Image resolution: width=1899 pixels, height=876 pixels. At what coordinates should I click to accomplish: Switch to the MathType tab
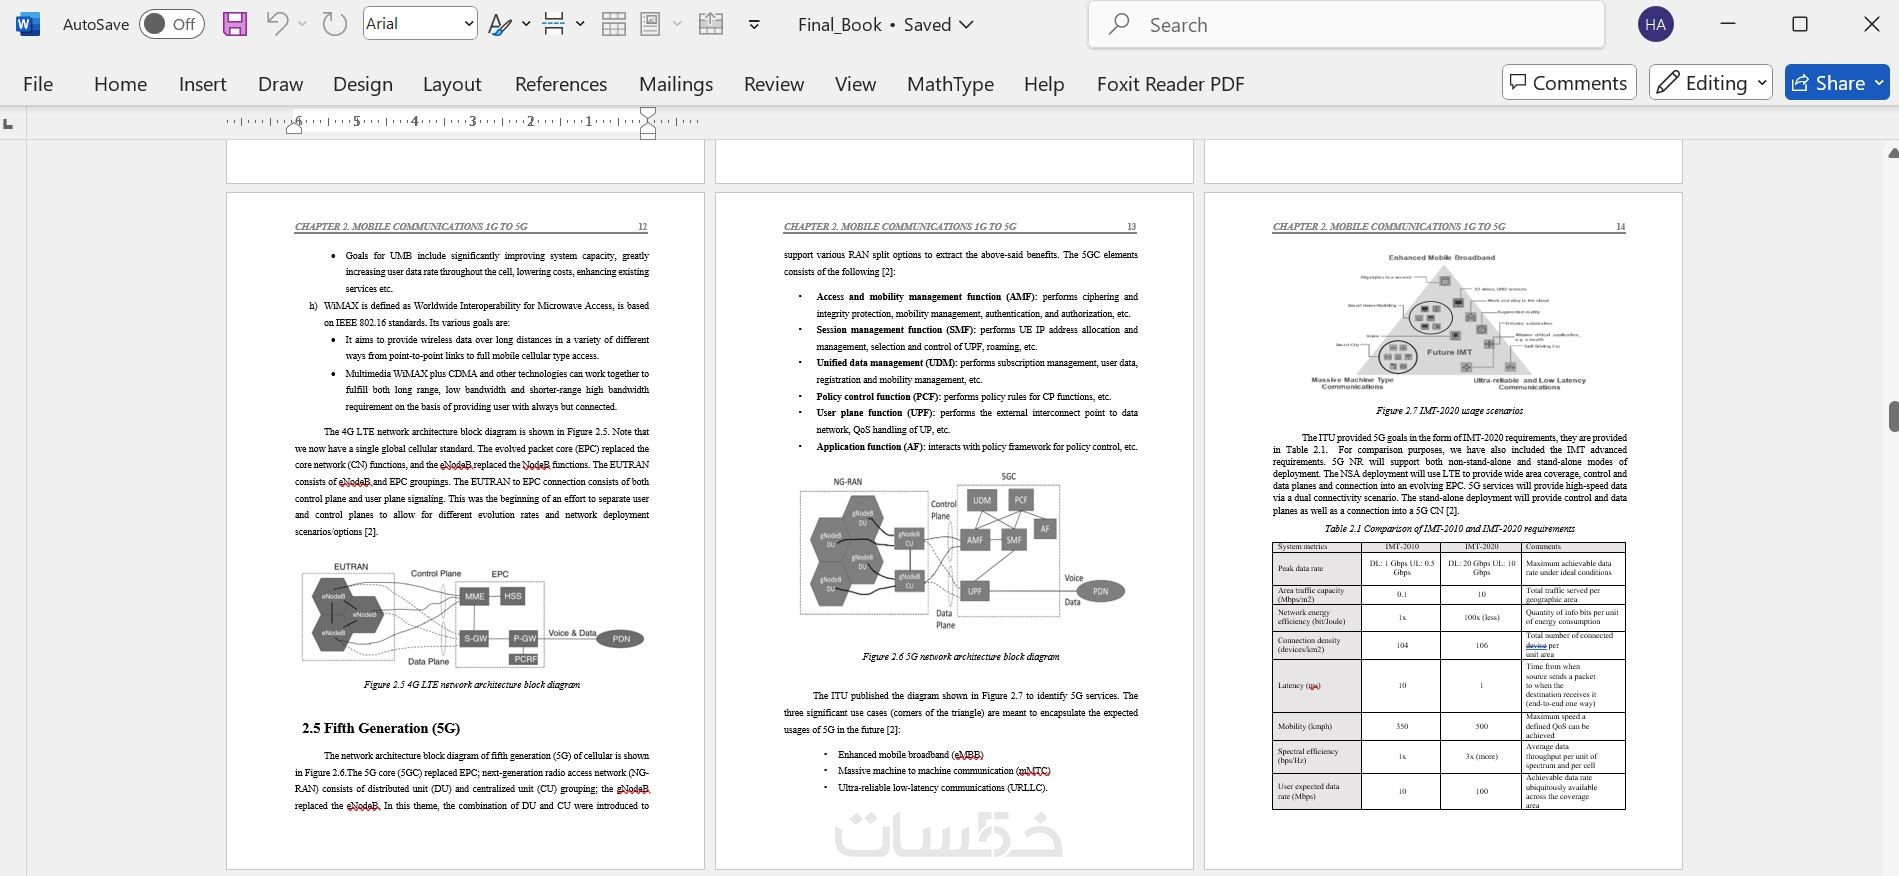pos(950,84)
